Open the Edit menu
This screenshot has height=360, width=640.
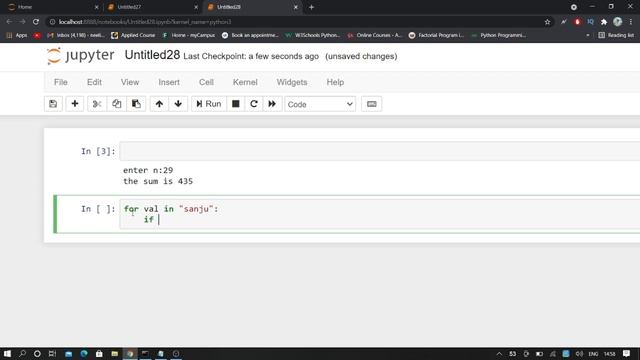[x=94, y=82]
